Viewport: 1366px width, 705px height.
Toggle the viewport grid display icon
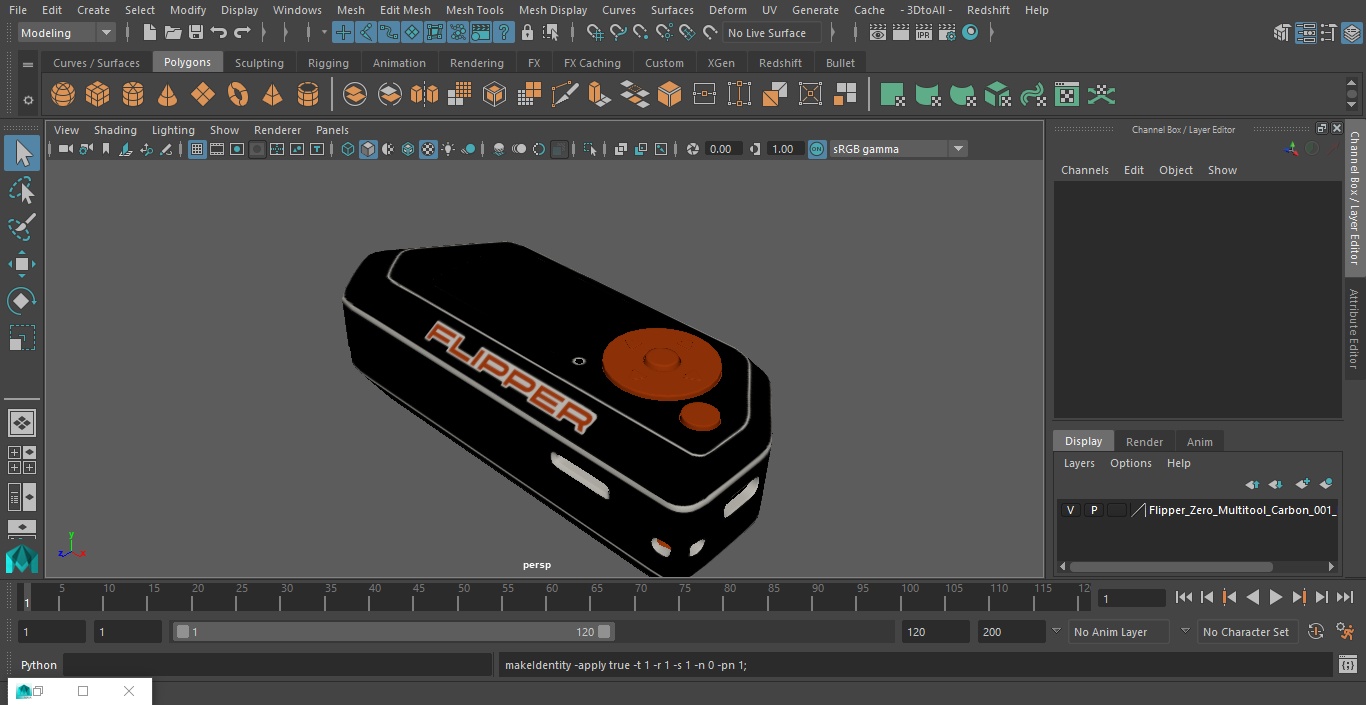pyautogui.click(x=197, y=149)
